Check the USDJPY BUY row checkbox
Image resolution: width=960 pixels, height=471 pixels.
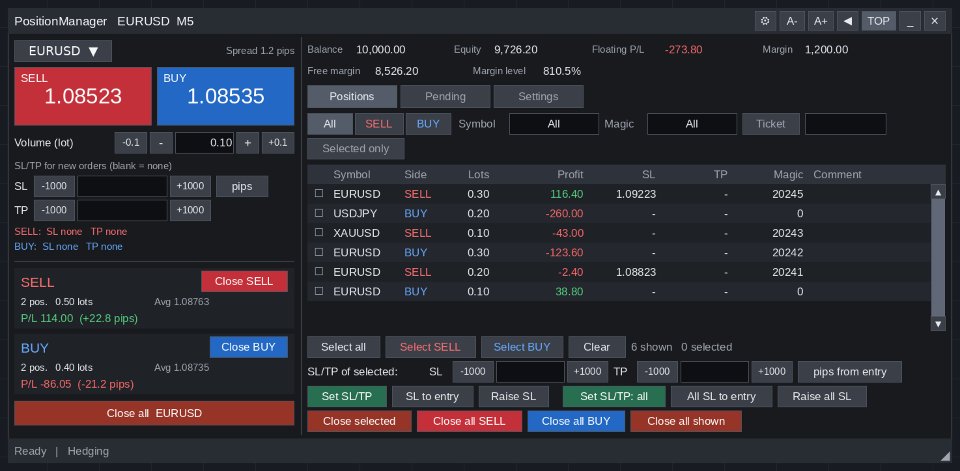[x=318, y=213]
